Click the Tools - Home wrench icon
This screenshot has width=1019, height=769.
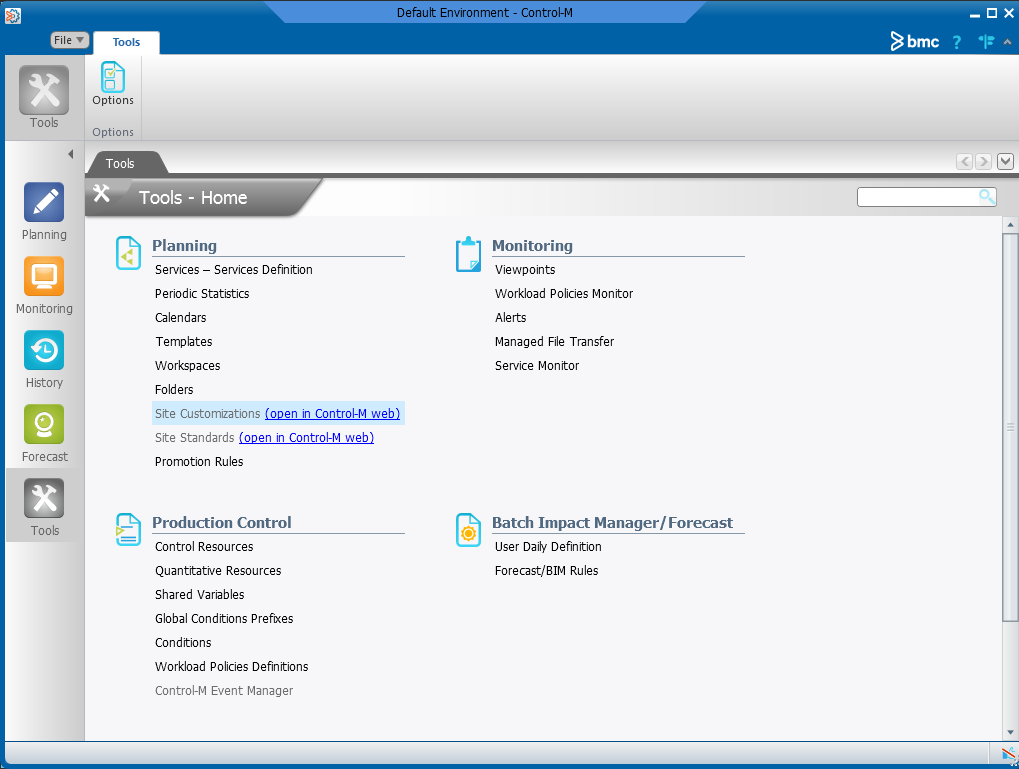[x=101, y=193]
